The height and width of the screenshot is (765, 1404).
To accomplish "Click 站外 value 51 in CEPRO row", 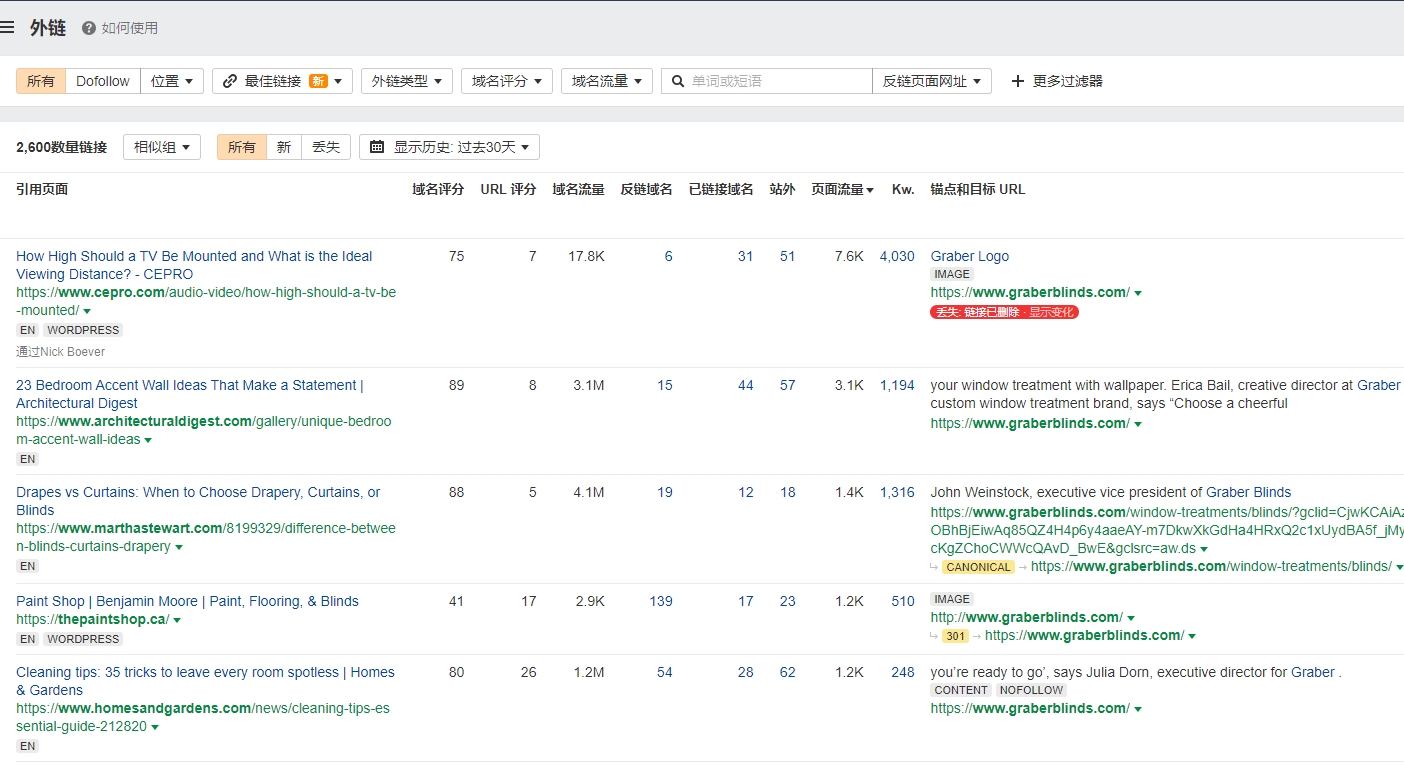I will click(x=788, y=256).
